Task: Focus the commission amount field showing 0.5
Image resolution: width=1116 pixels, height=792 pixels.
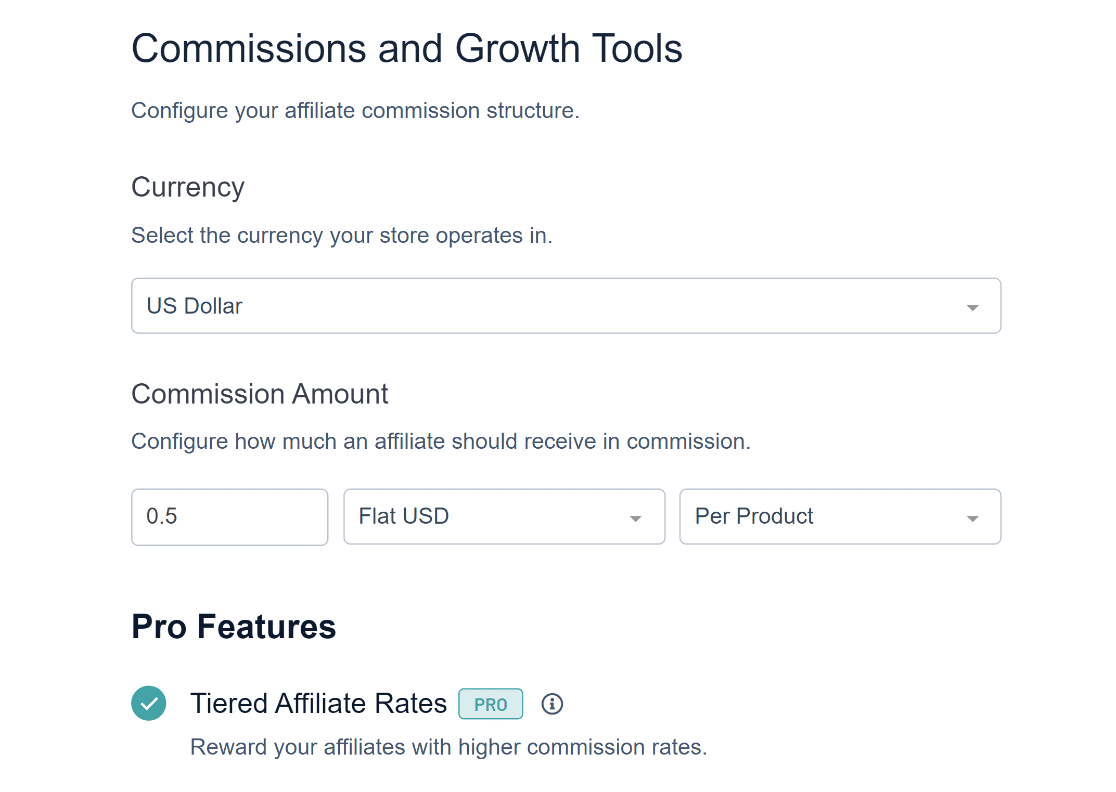Action: (x=229, y=517)
